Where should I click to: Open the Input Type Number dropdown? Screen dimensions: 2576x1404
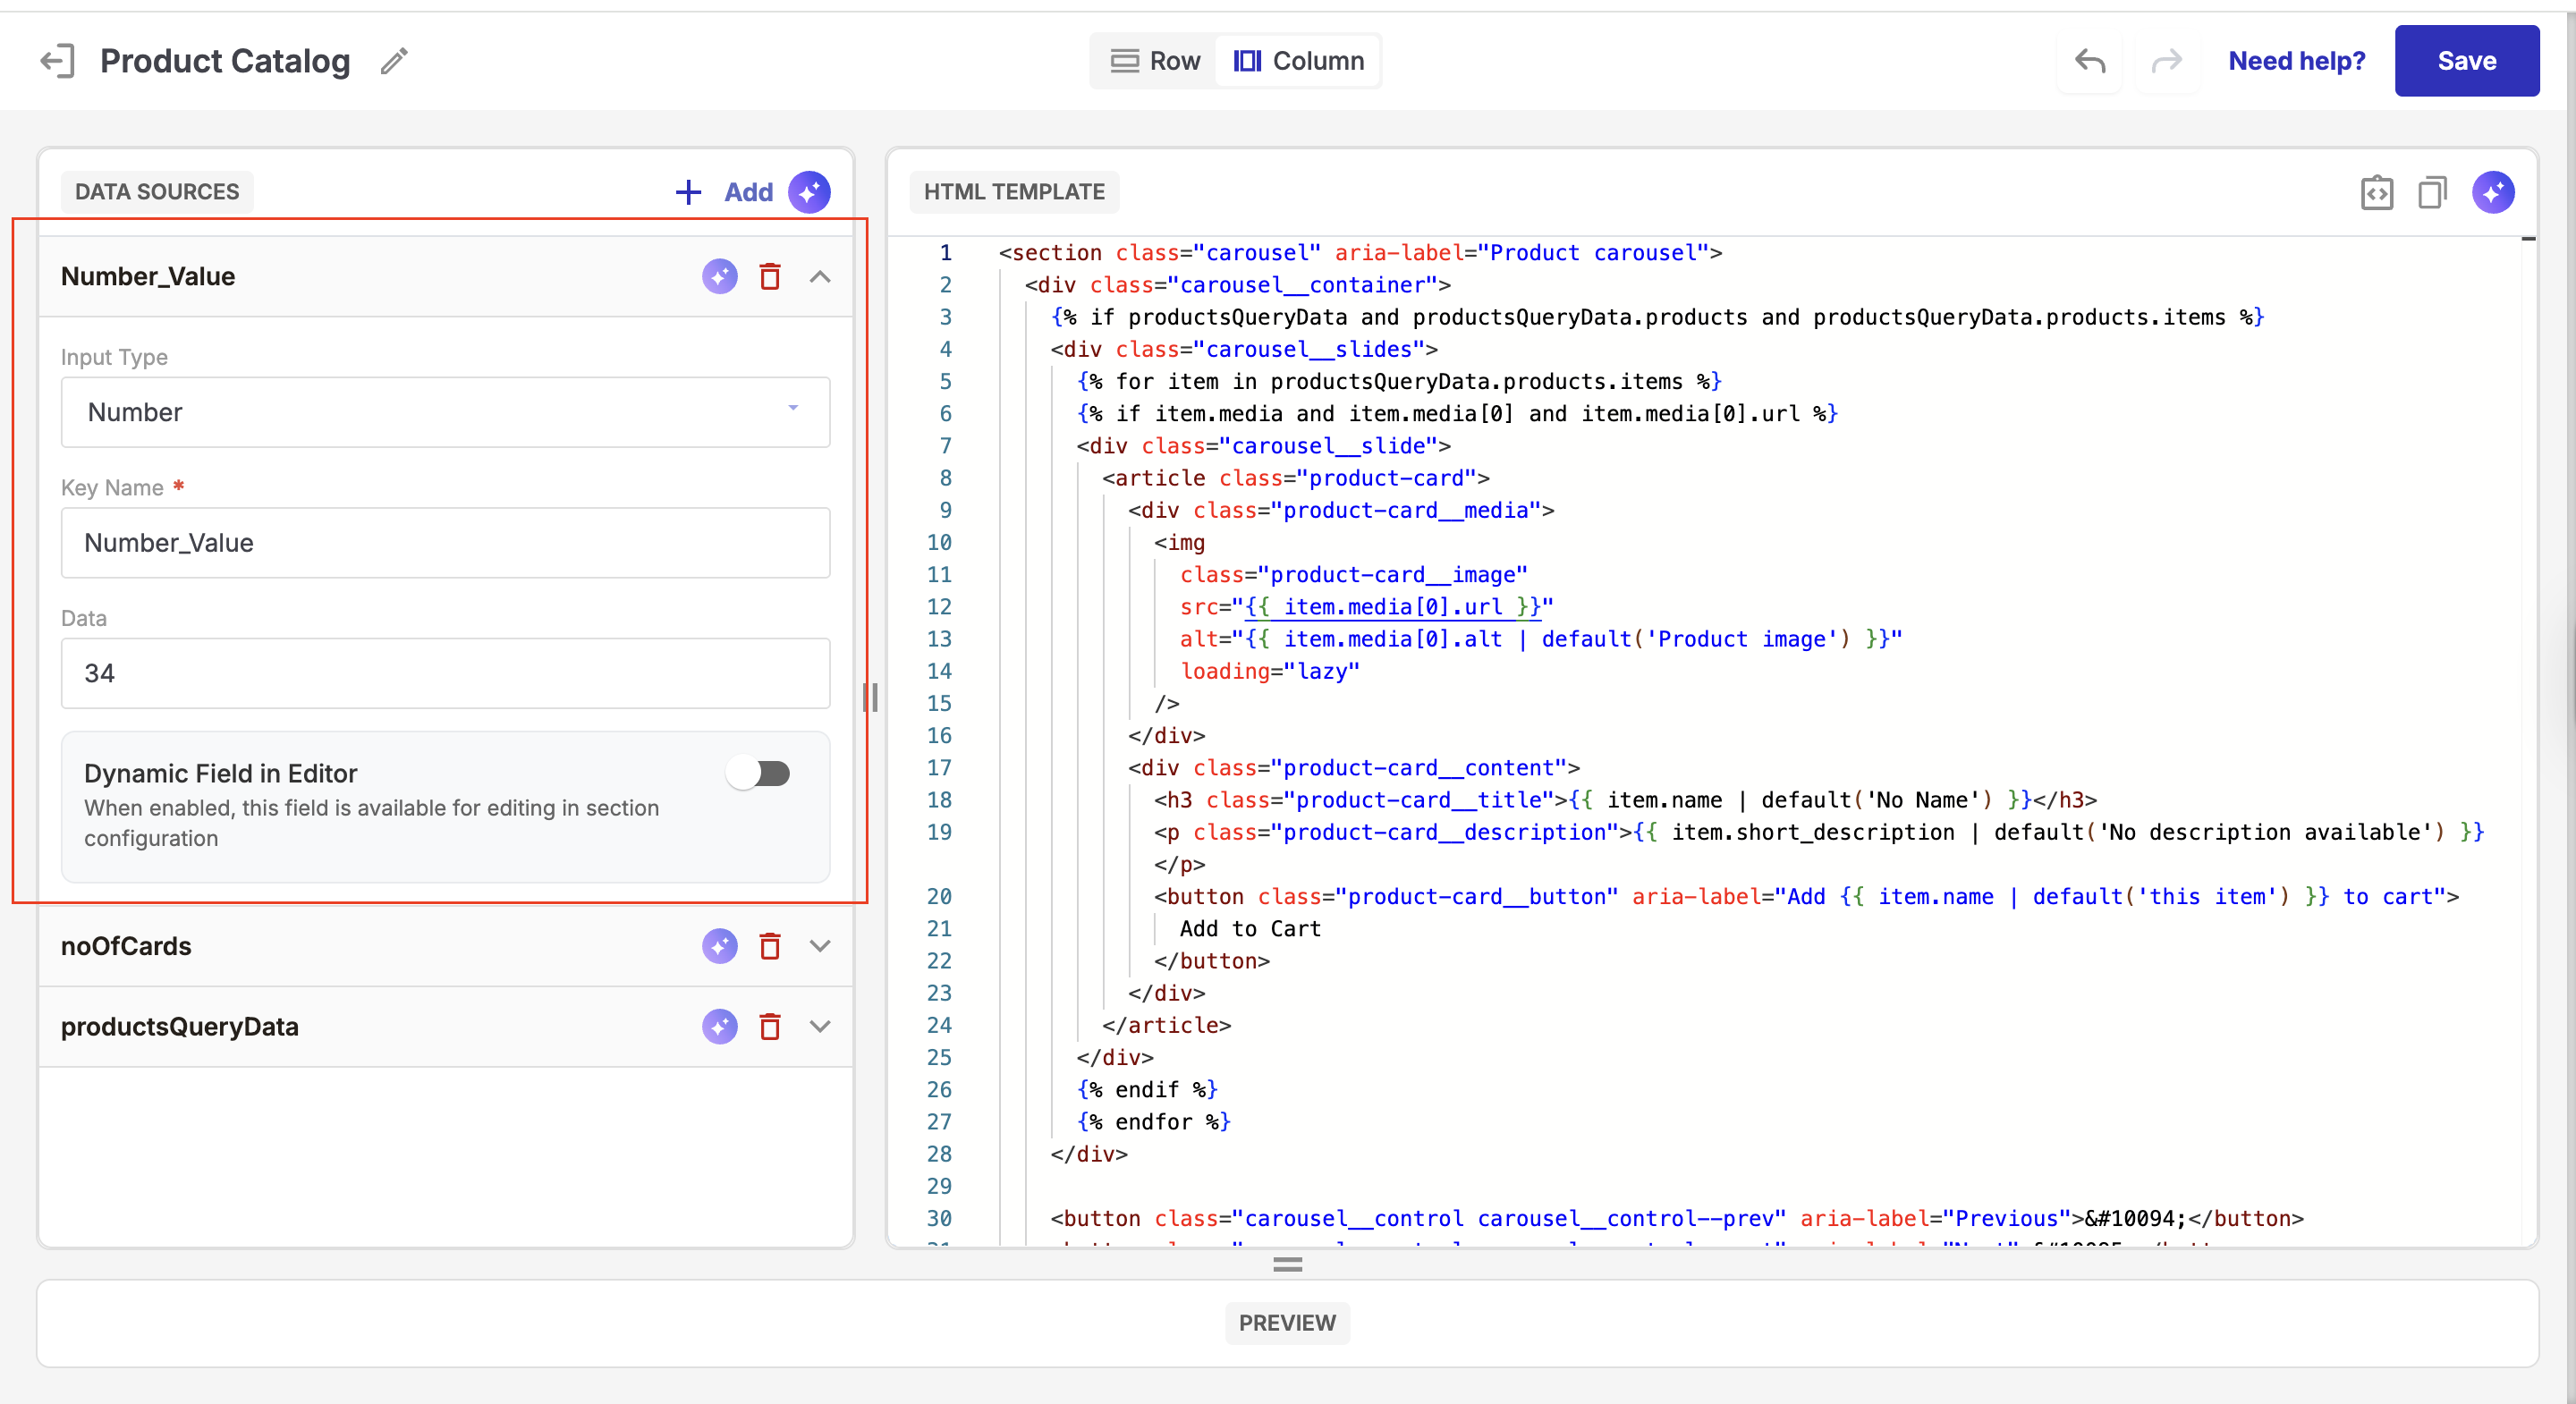pyautogui.click(x=445, y=412)
